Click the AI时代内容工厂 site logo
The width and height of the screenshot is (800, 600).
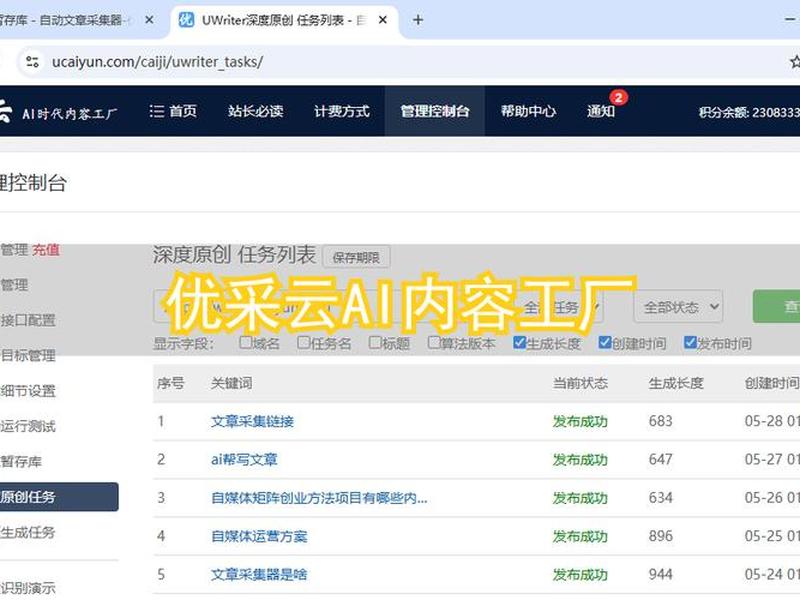[59, 112]
